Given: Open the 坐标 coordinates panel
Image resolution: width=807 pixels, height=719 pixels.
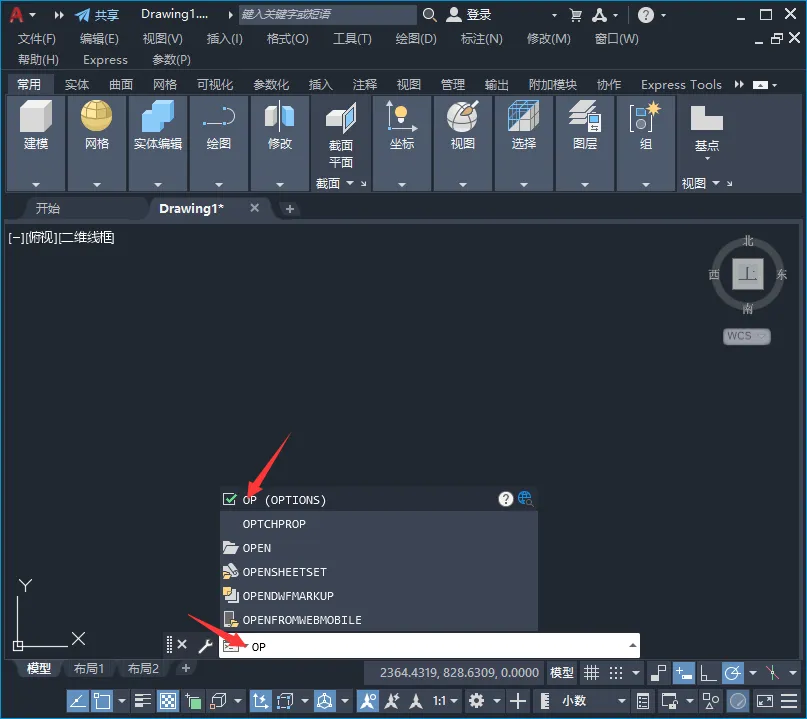Looking at the screenshot, I should coord(401,143).
